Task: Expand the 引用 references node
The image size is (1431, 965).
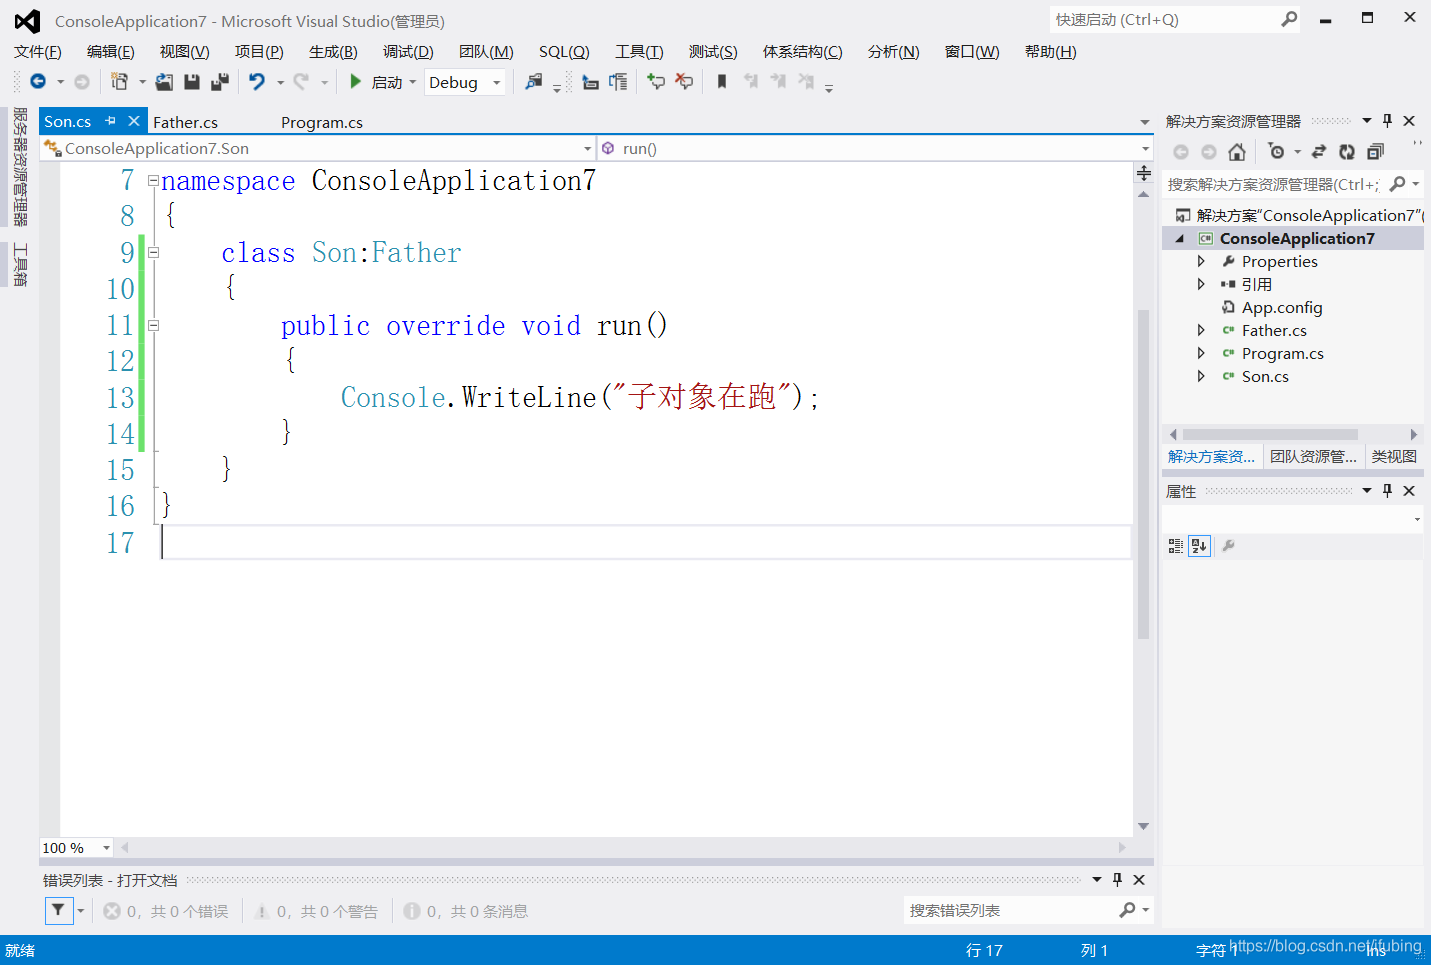Action: click(x=1201, y=284)
